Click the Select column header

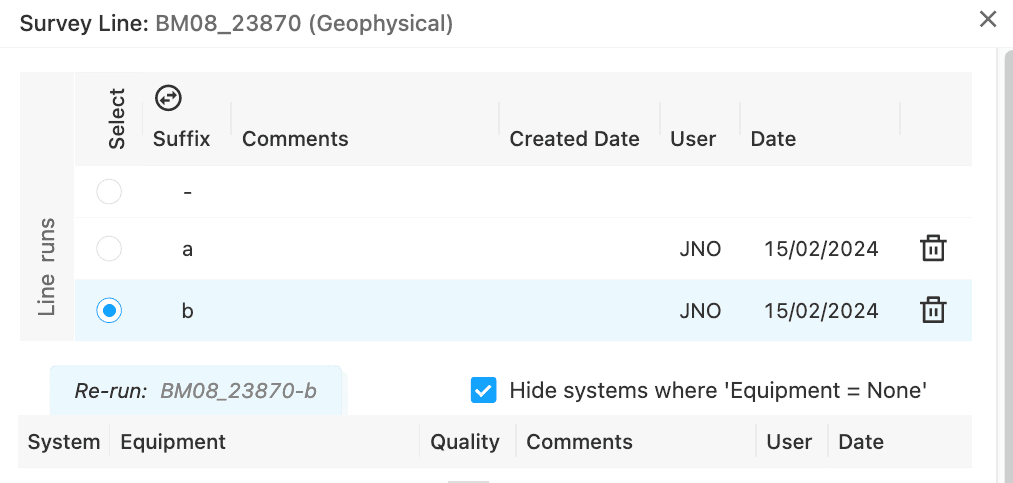tap(116, 119)
